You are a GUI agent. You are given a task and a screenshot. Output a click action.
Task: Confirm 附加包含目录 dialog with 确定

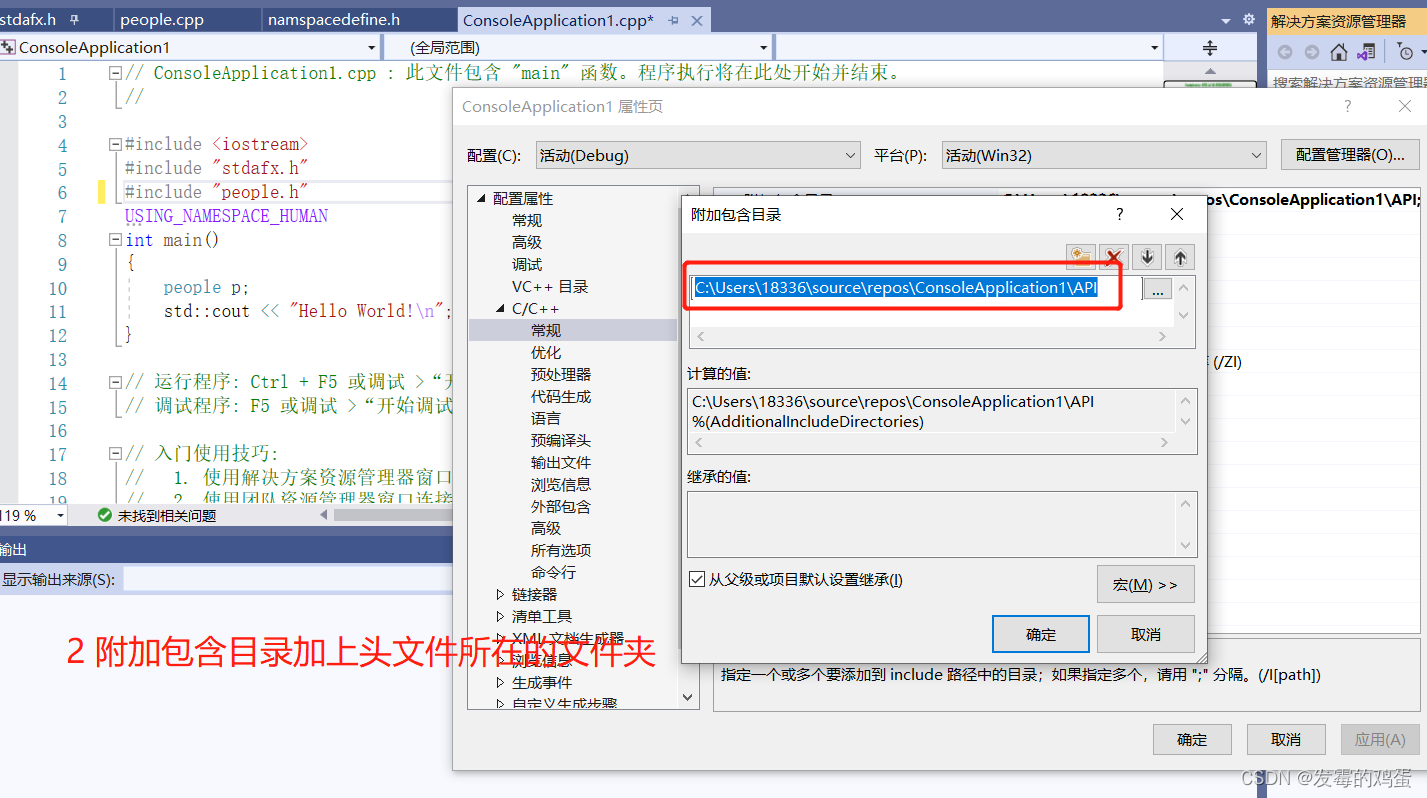tap(1041, 634)
